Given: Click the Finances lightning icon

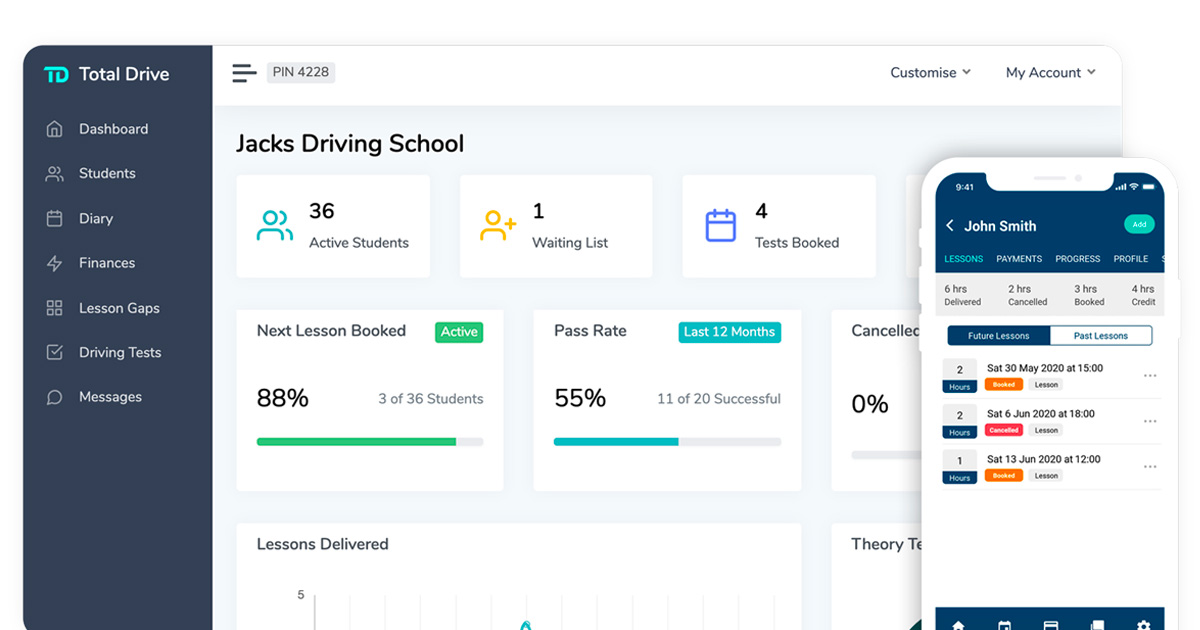Looking at the screenshot, I should point(54,263).
